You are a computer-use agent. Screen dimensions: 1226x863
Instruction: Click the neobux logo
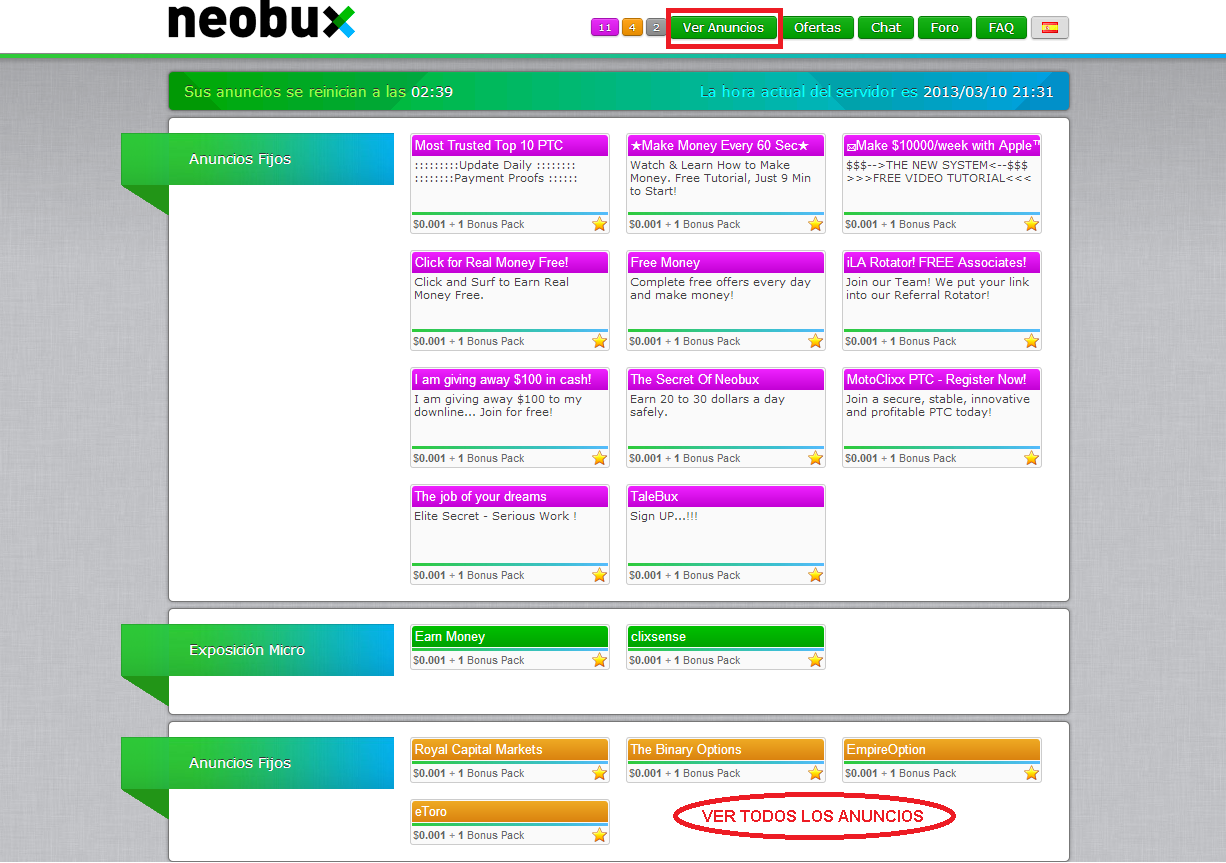262,21
